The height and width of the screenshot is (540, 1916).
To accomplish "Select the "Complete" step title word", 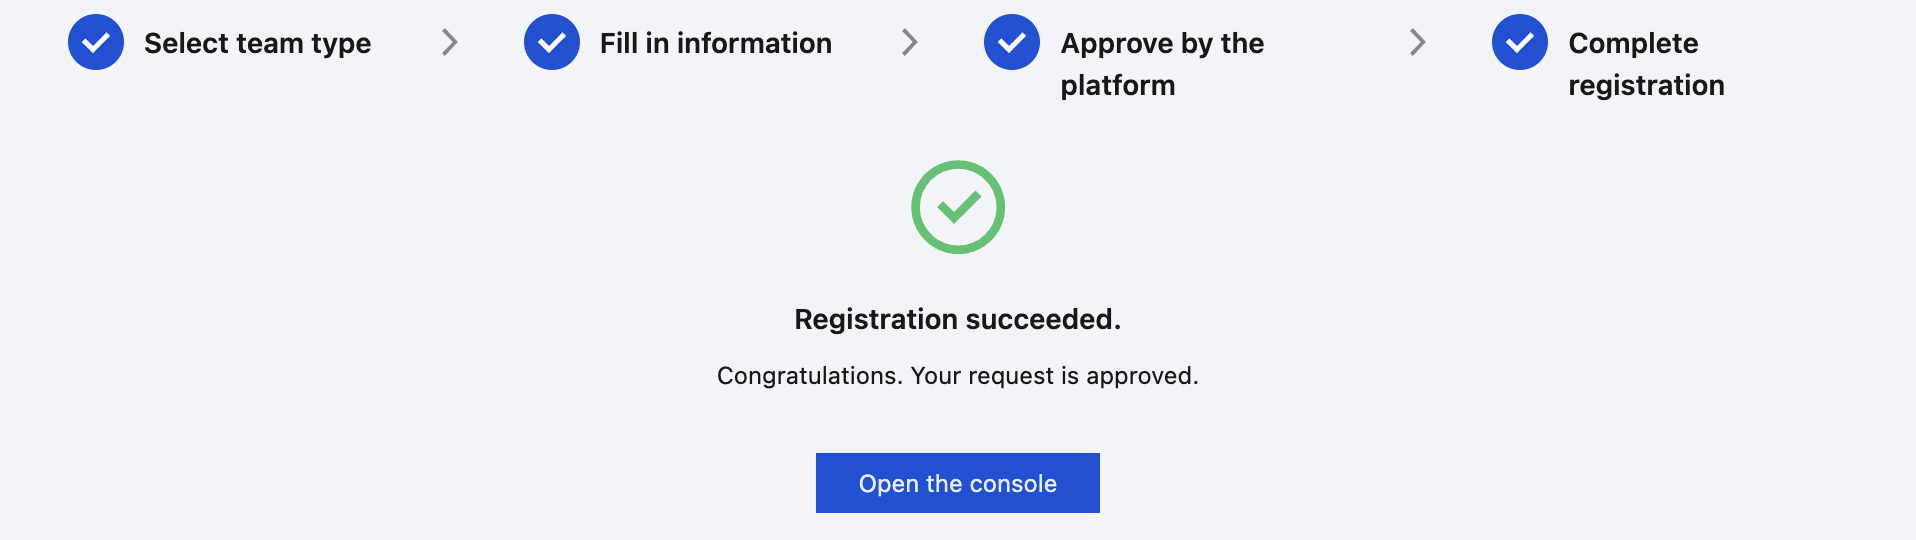I will coord(1633,43).
